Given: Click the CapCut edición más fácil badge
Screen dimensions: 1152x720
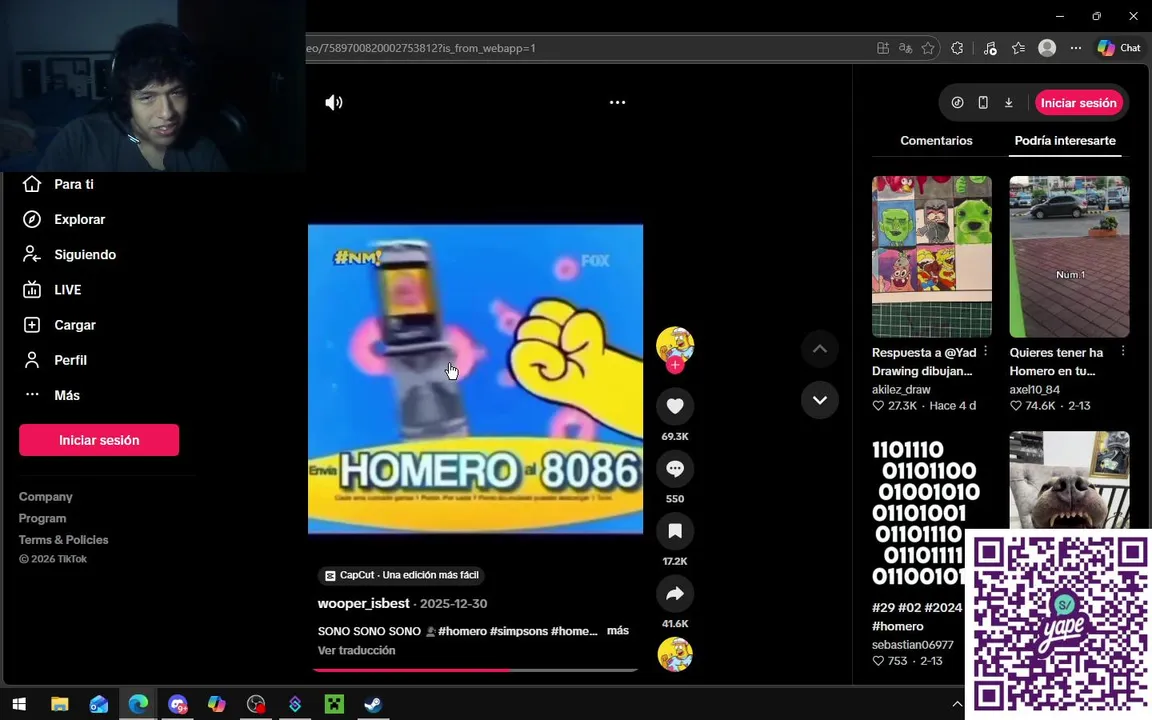Looking at the screenshot, I should [x=401, y=575].
